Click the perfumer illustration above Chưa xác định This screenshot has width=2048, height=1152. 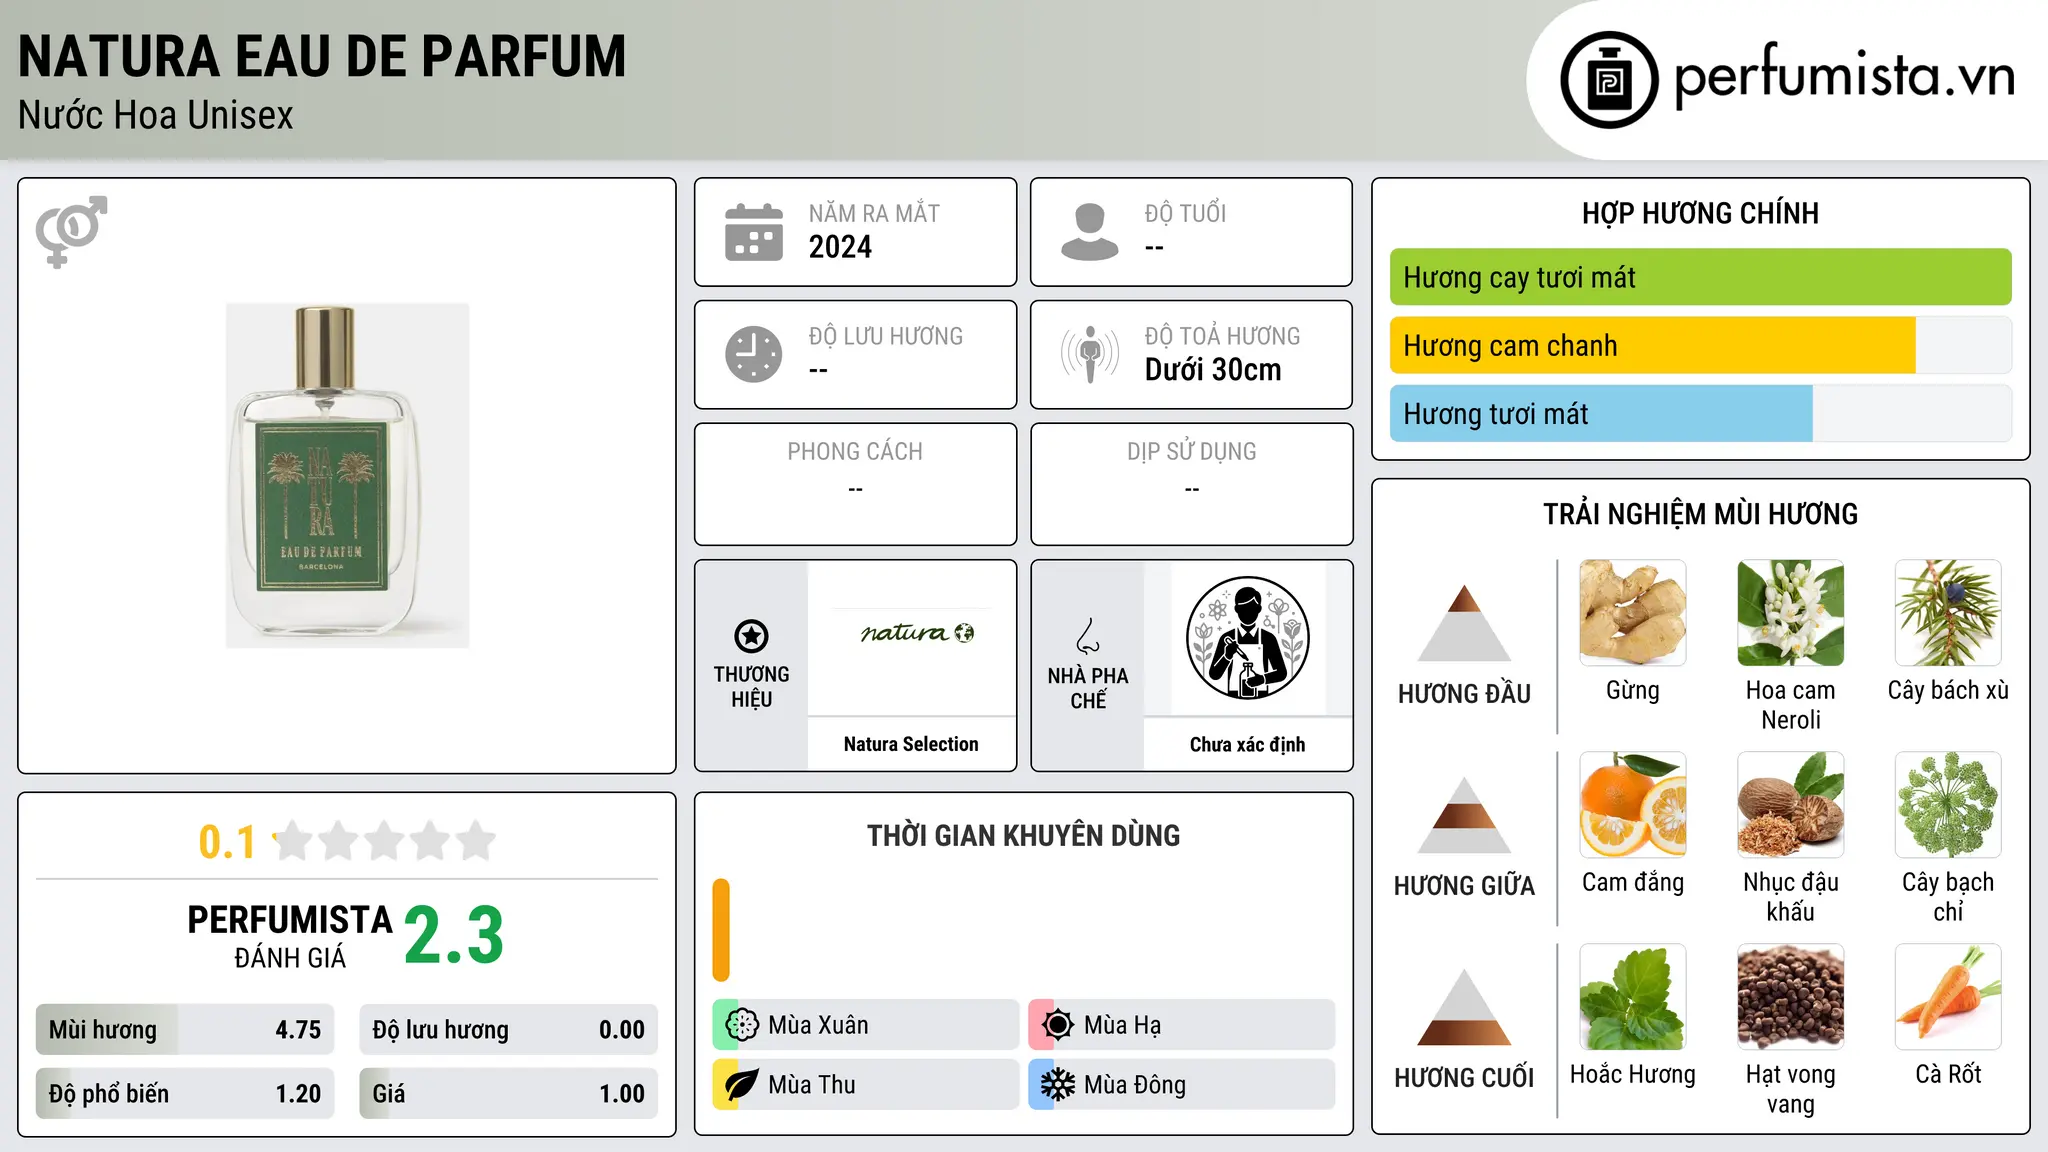1247,638
